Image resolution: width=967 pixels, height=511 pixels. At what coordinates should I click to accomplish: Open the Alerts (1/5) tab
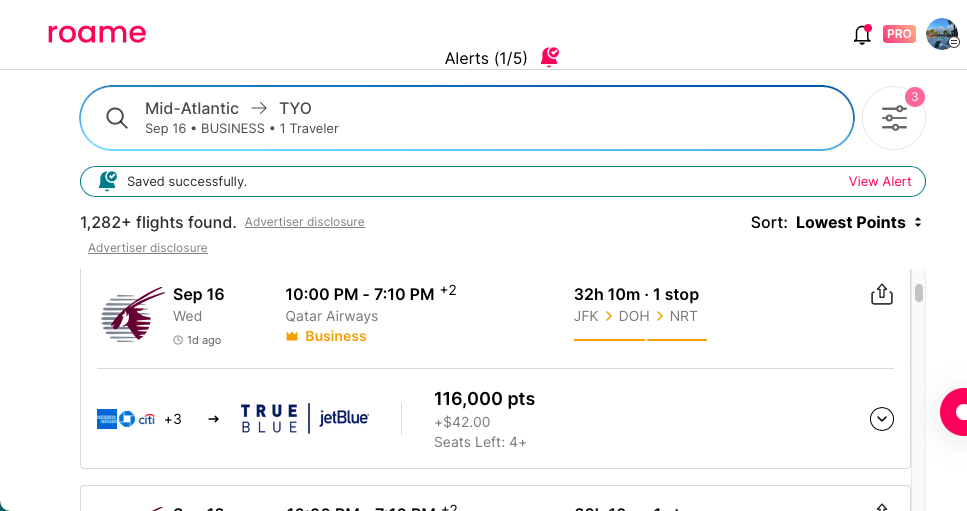coord(486,58)
